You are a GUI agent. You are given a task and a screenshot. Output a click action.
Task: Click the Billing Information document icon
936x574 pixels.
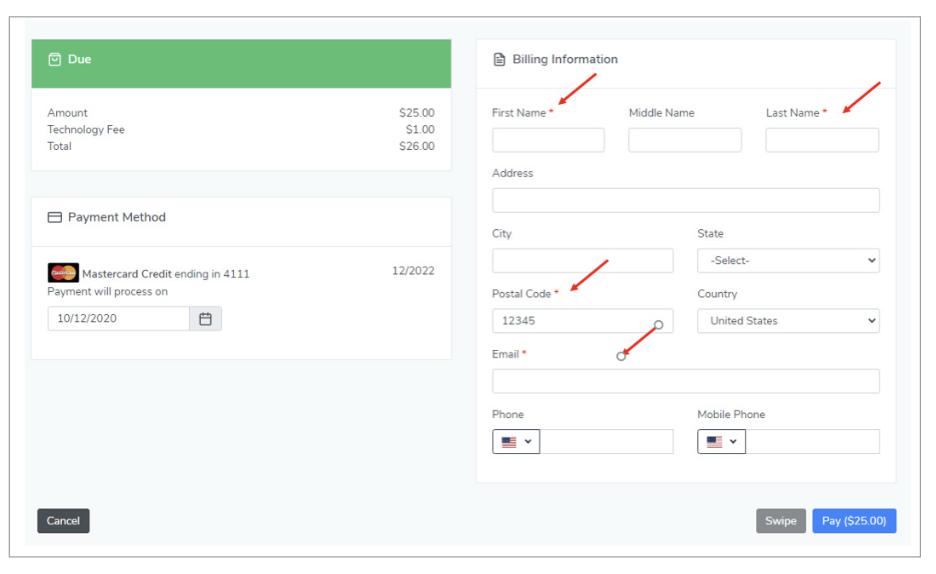500,60
